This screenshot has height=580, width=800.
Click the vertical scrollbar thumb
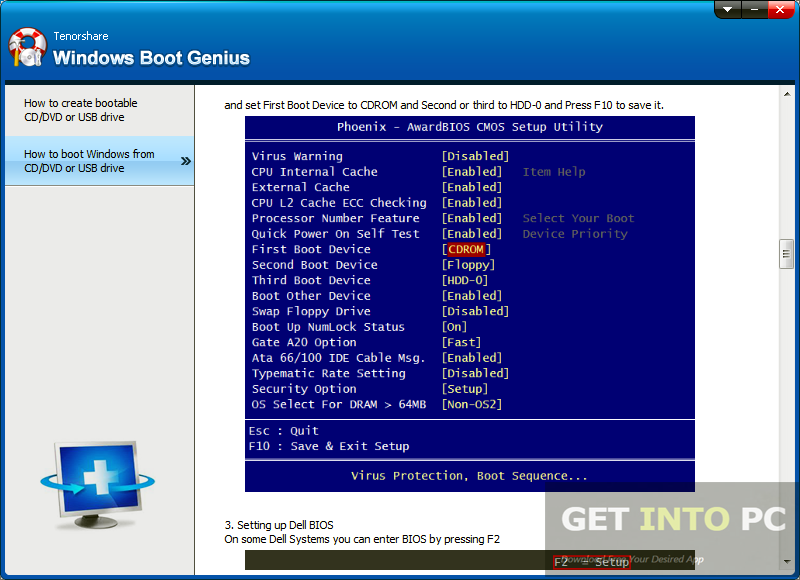(x=786, y=254)
